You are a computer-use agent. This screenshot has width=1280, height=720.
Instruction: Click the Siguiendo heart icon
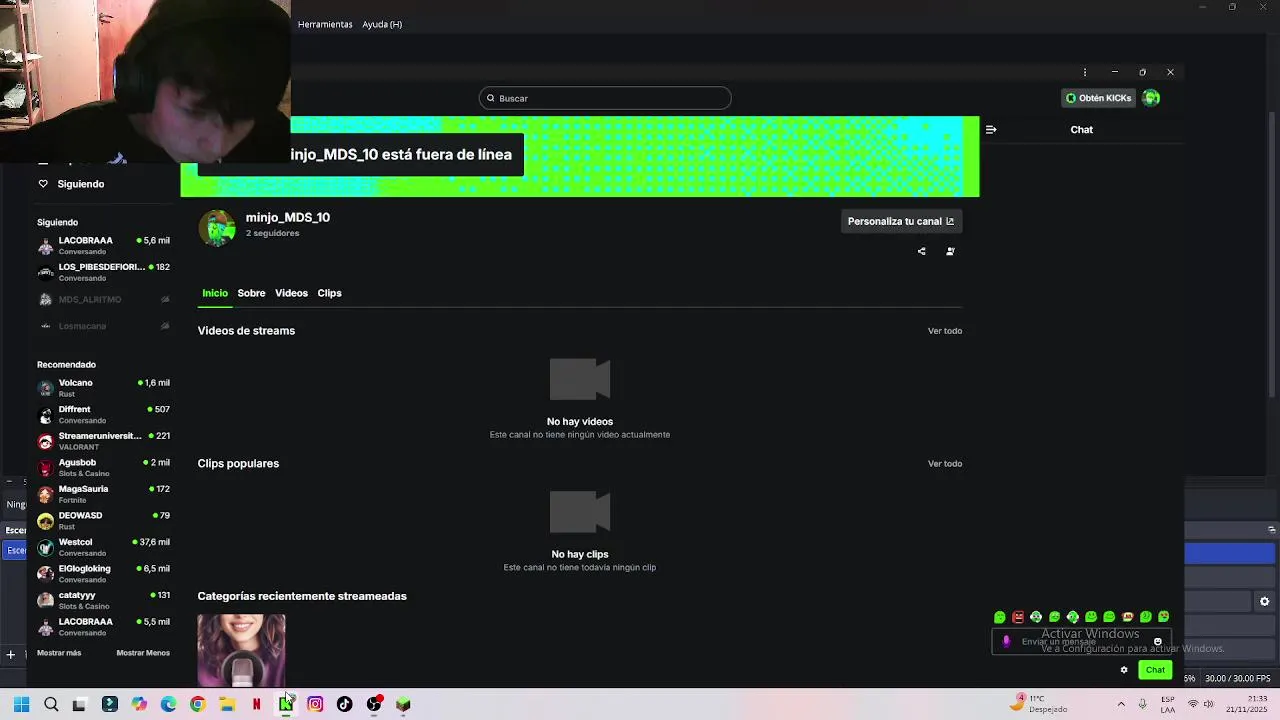[43, 184]
